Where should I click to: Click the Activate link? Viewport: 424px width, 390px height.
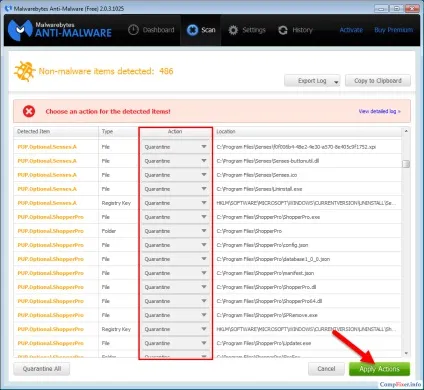tap(351, 30)
